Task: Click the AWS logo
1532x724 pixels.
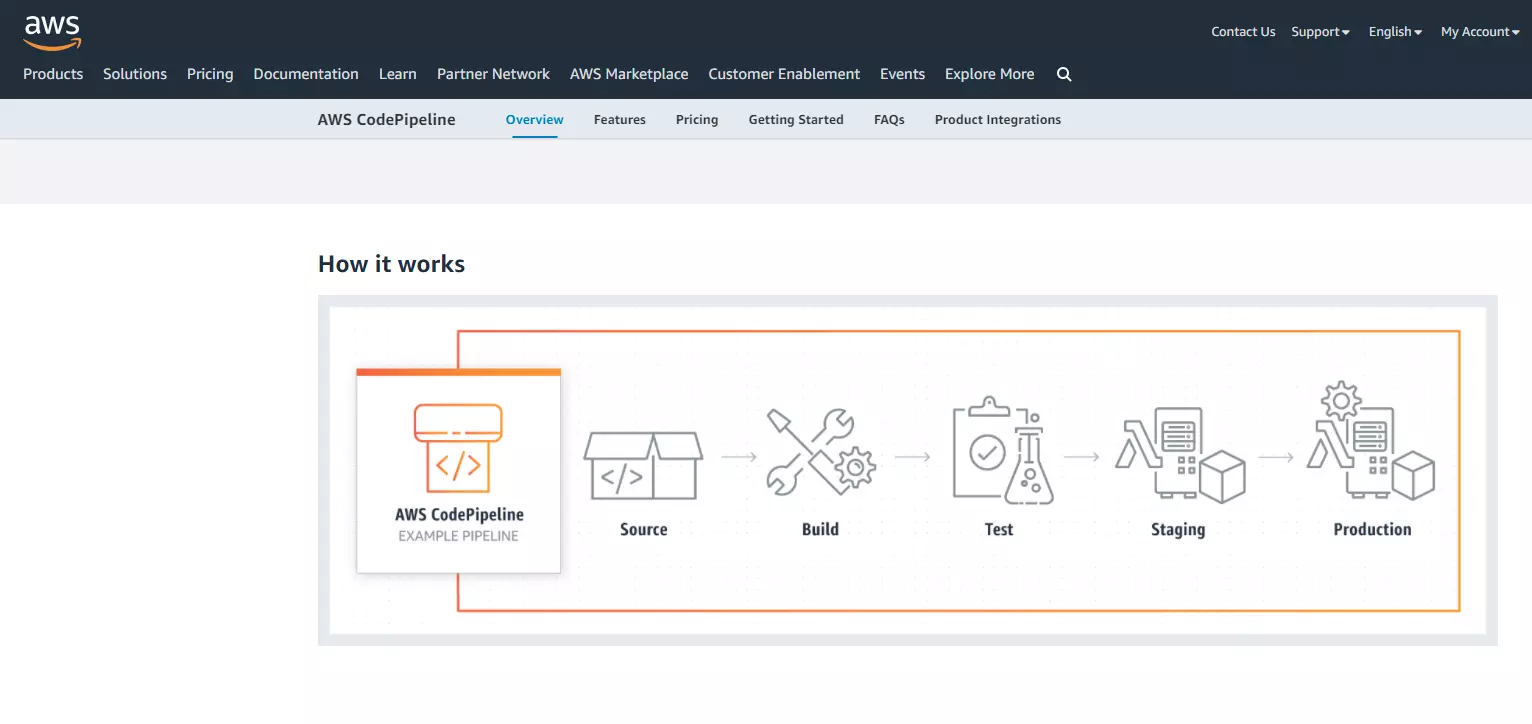Action: (x=52, y=32)
